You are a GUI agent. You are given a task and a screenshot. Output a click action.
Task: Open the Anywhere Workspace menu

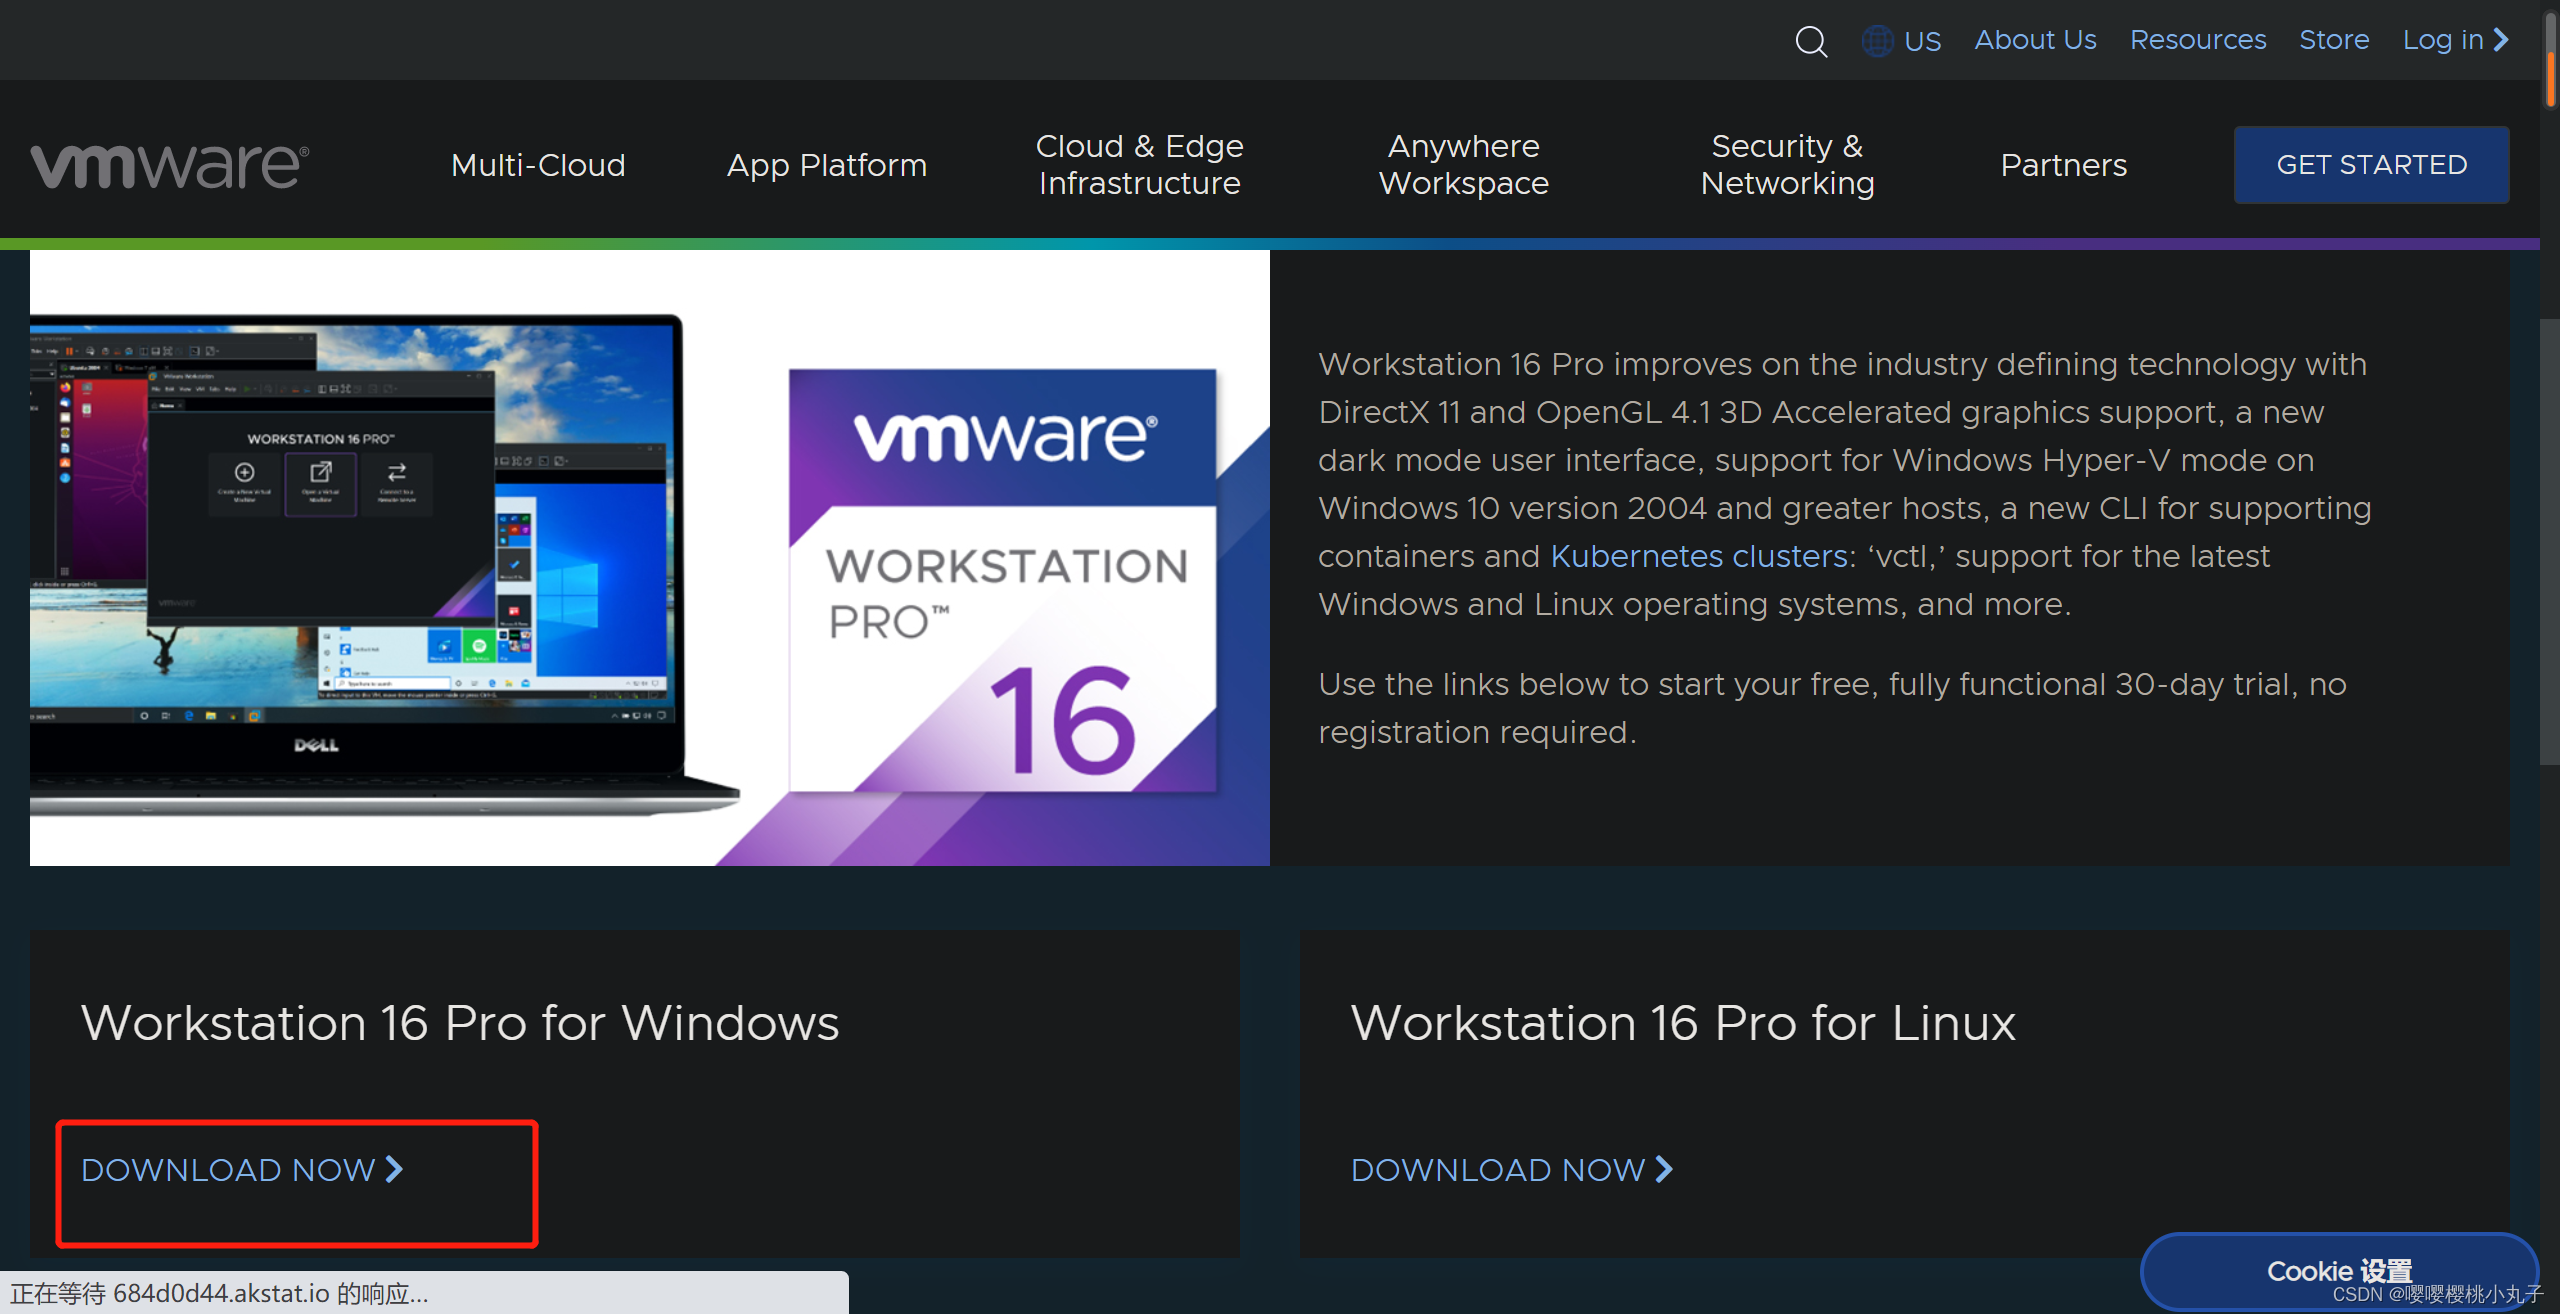coord(1464,165)
